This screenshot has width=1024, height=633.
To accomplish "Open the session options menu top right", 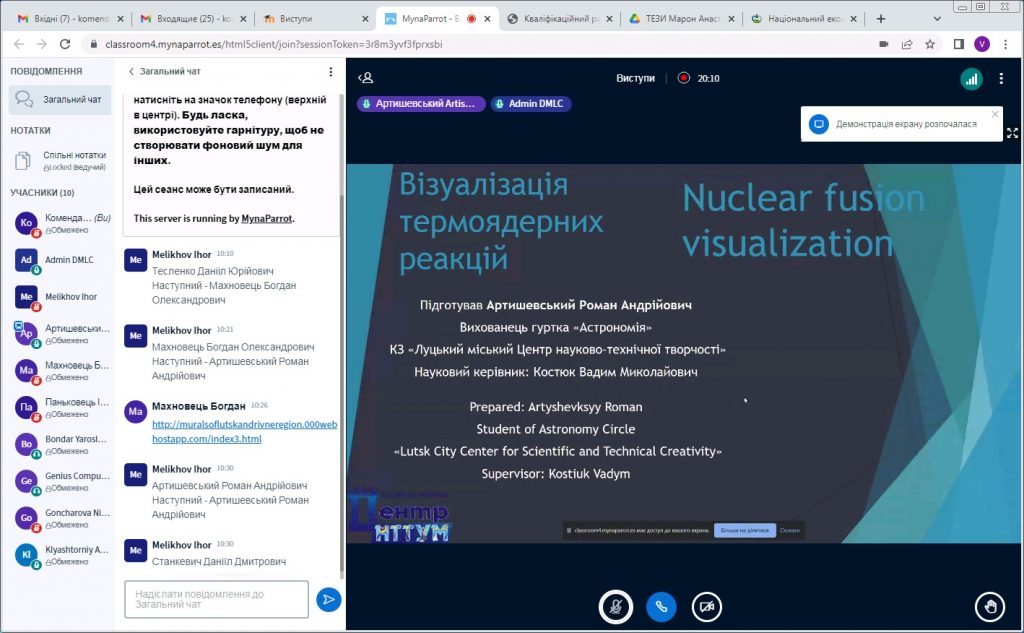I will pos(1001,79).
